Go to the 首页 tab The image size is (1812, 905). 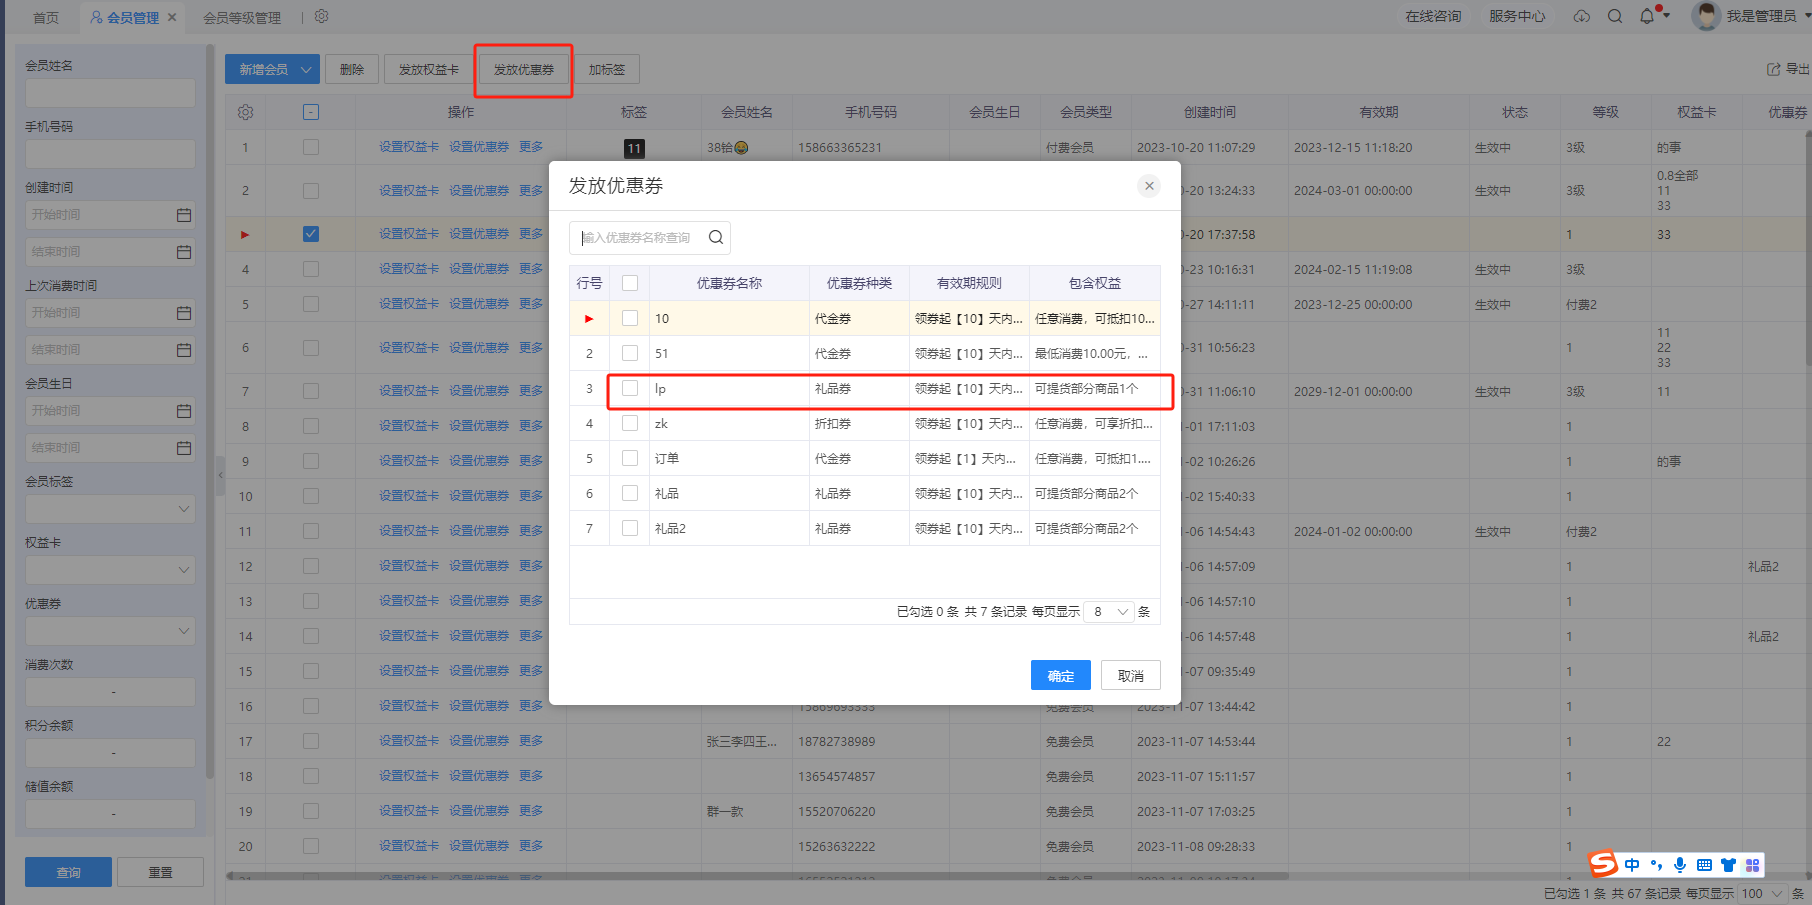pyautogui.click(x=46, y=18)
